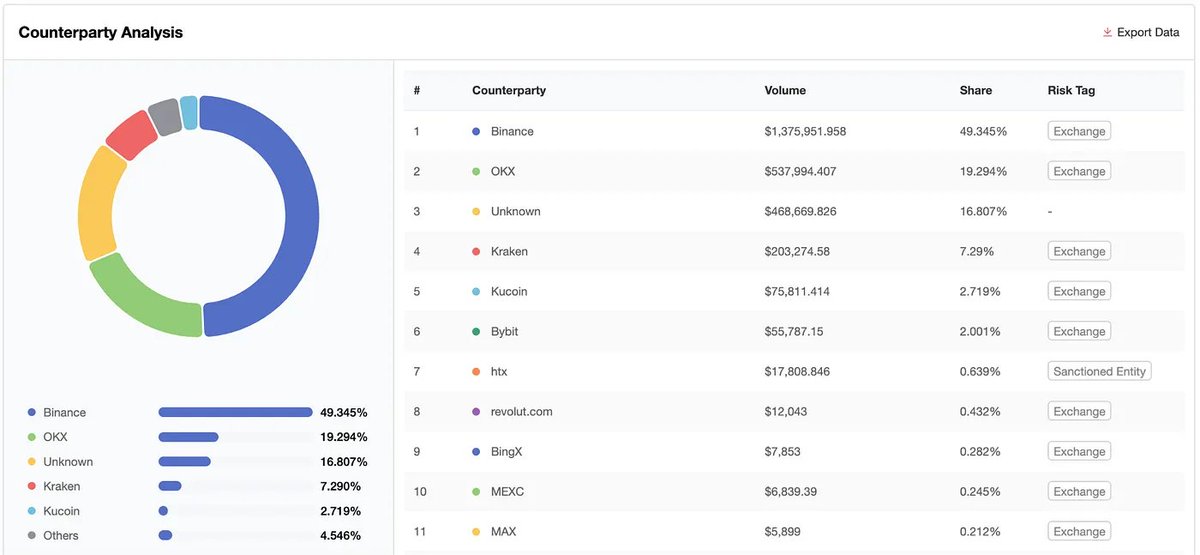Click share value 0.639% in table

coord(979,371)
